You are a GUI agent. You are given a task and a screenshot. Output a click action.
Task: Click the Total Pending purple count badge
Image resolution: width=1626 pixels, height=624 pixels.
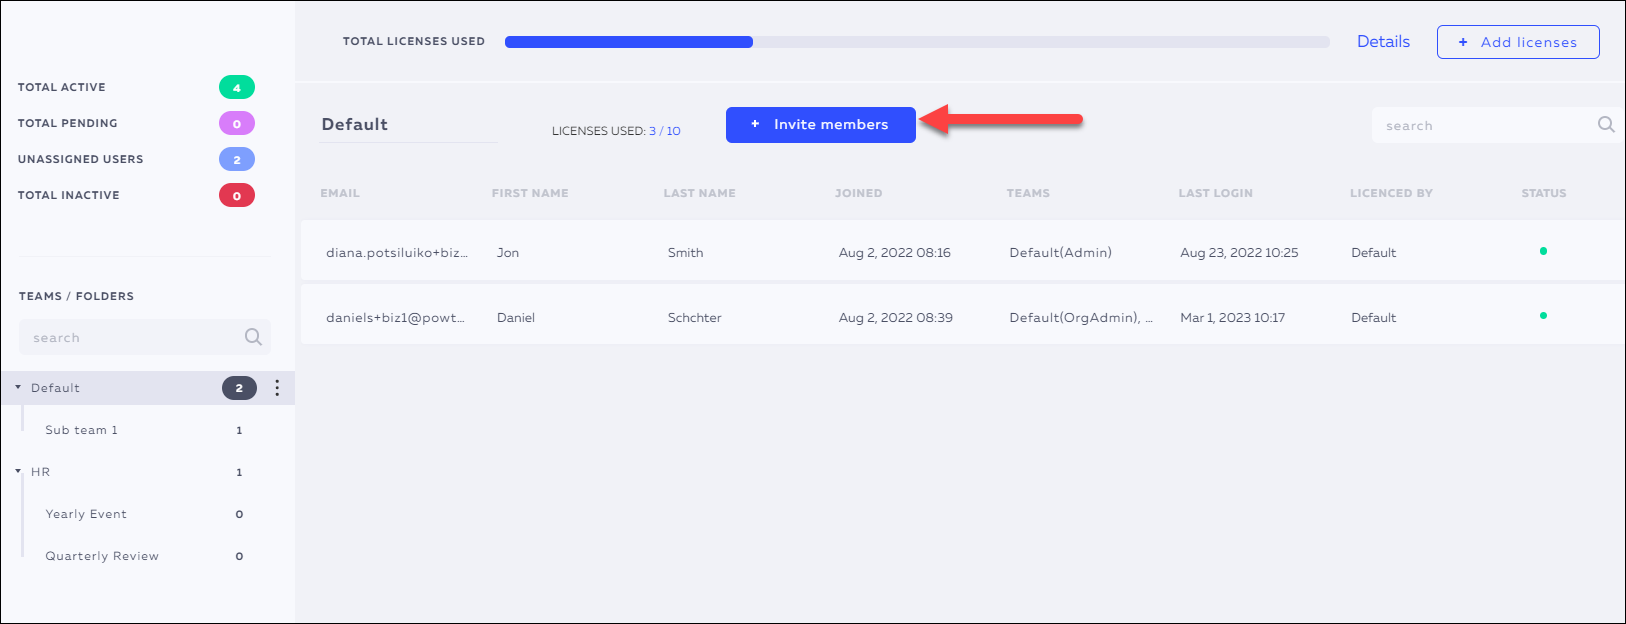(x=237, y=123)
